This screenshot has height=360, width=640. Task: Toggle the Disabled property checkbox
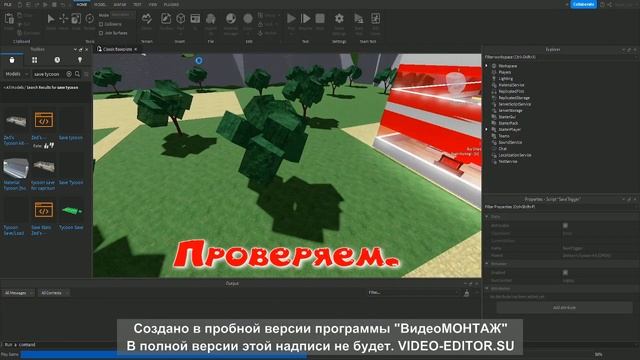coord(565,272)
